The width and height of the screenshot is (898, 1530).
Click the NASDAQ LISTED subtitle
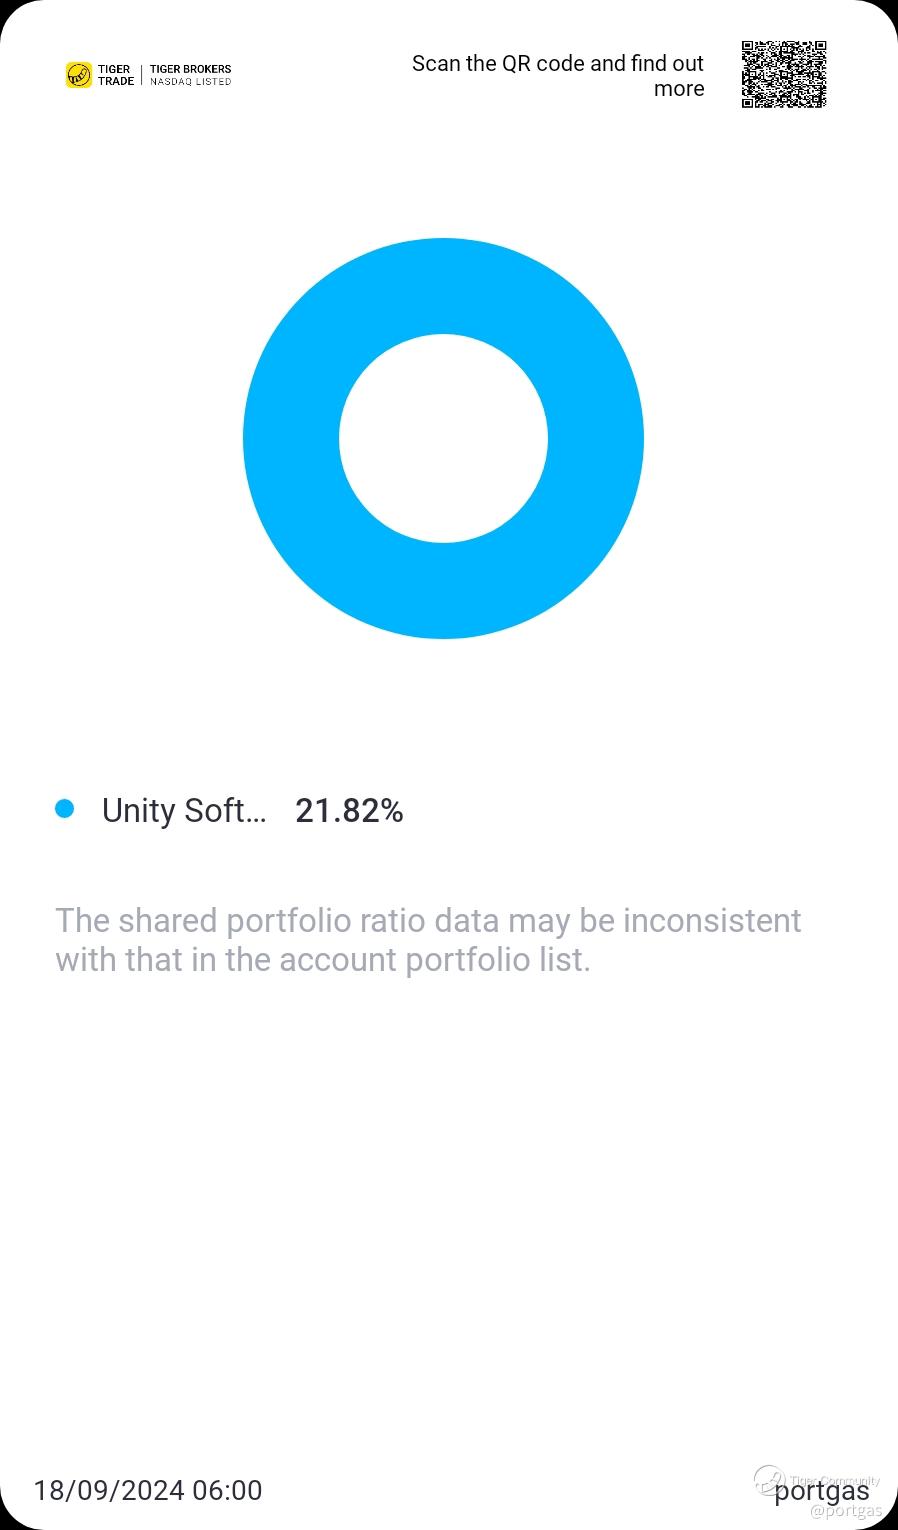[x=190, y=82]
